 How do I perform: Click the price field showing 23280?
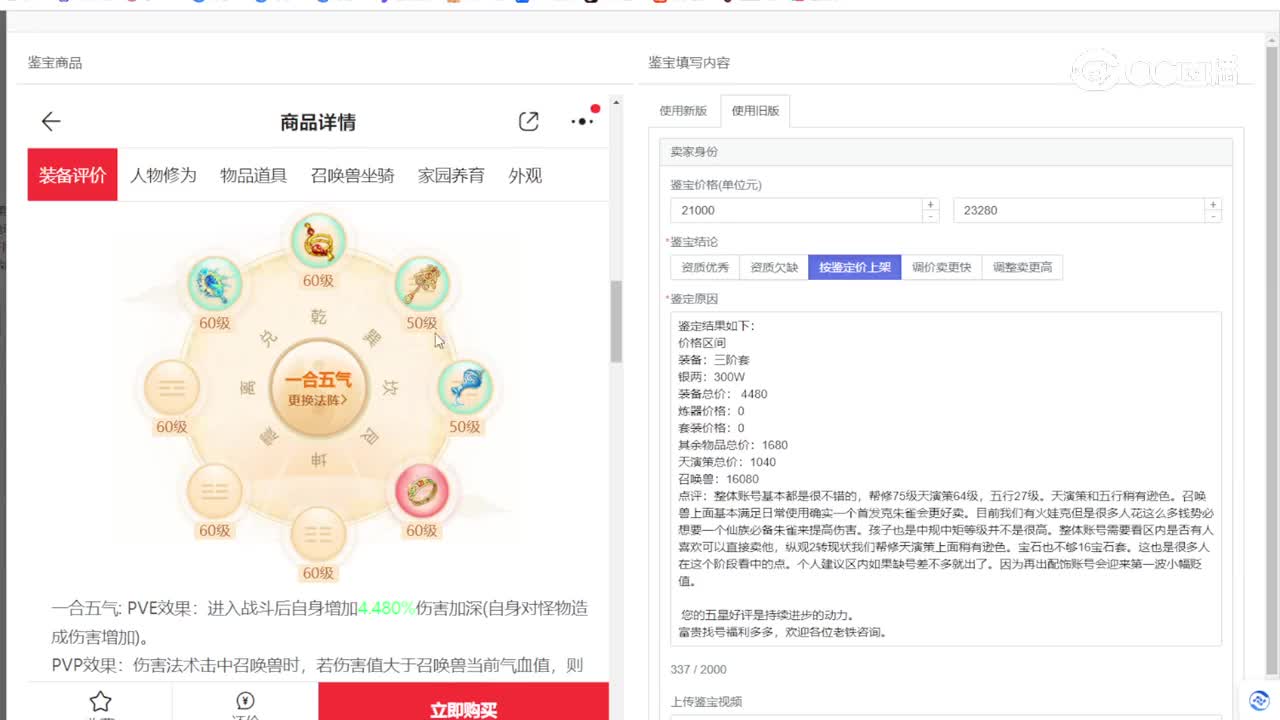pyautogui.click(x=1078, y=210)
